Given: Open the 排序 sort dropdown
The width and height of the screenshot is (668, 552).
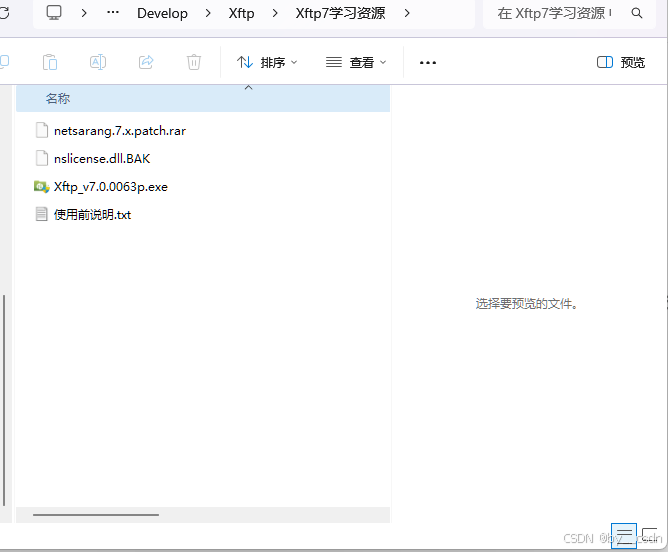Looking at the screenshot, I should (x=267, y=63).
